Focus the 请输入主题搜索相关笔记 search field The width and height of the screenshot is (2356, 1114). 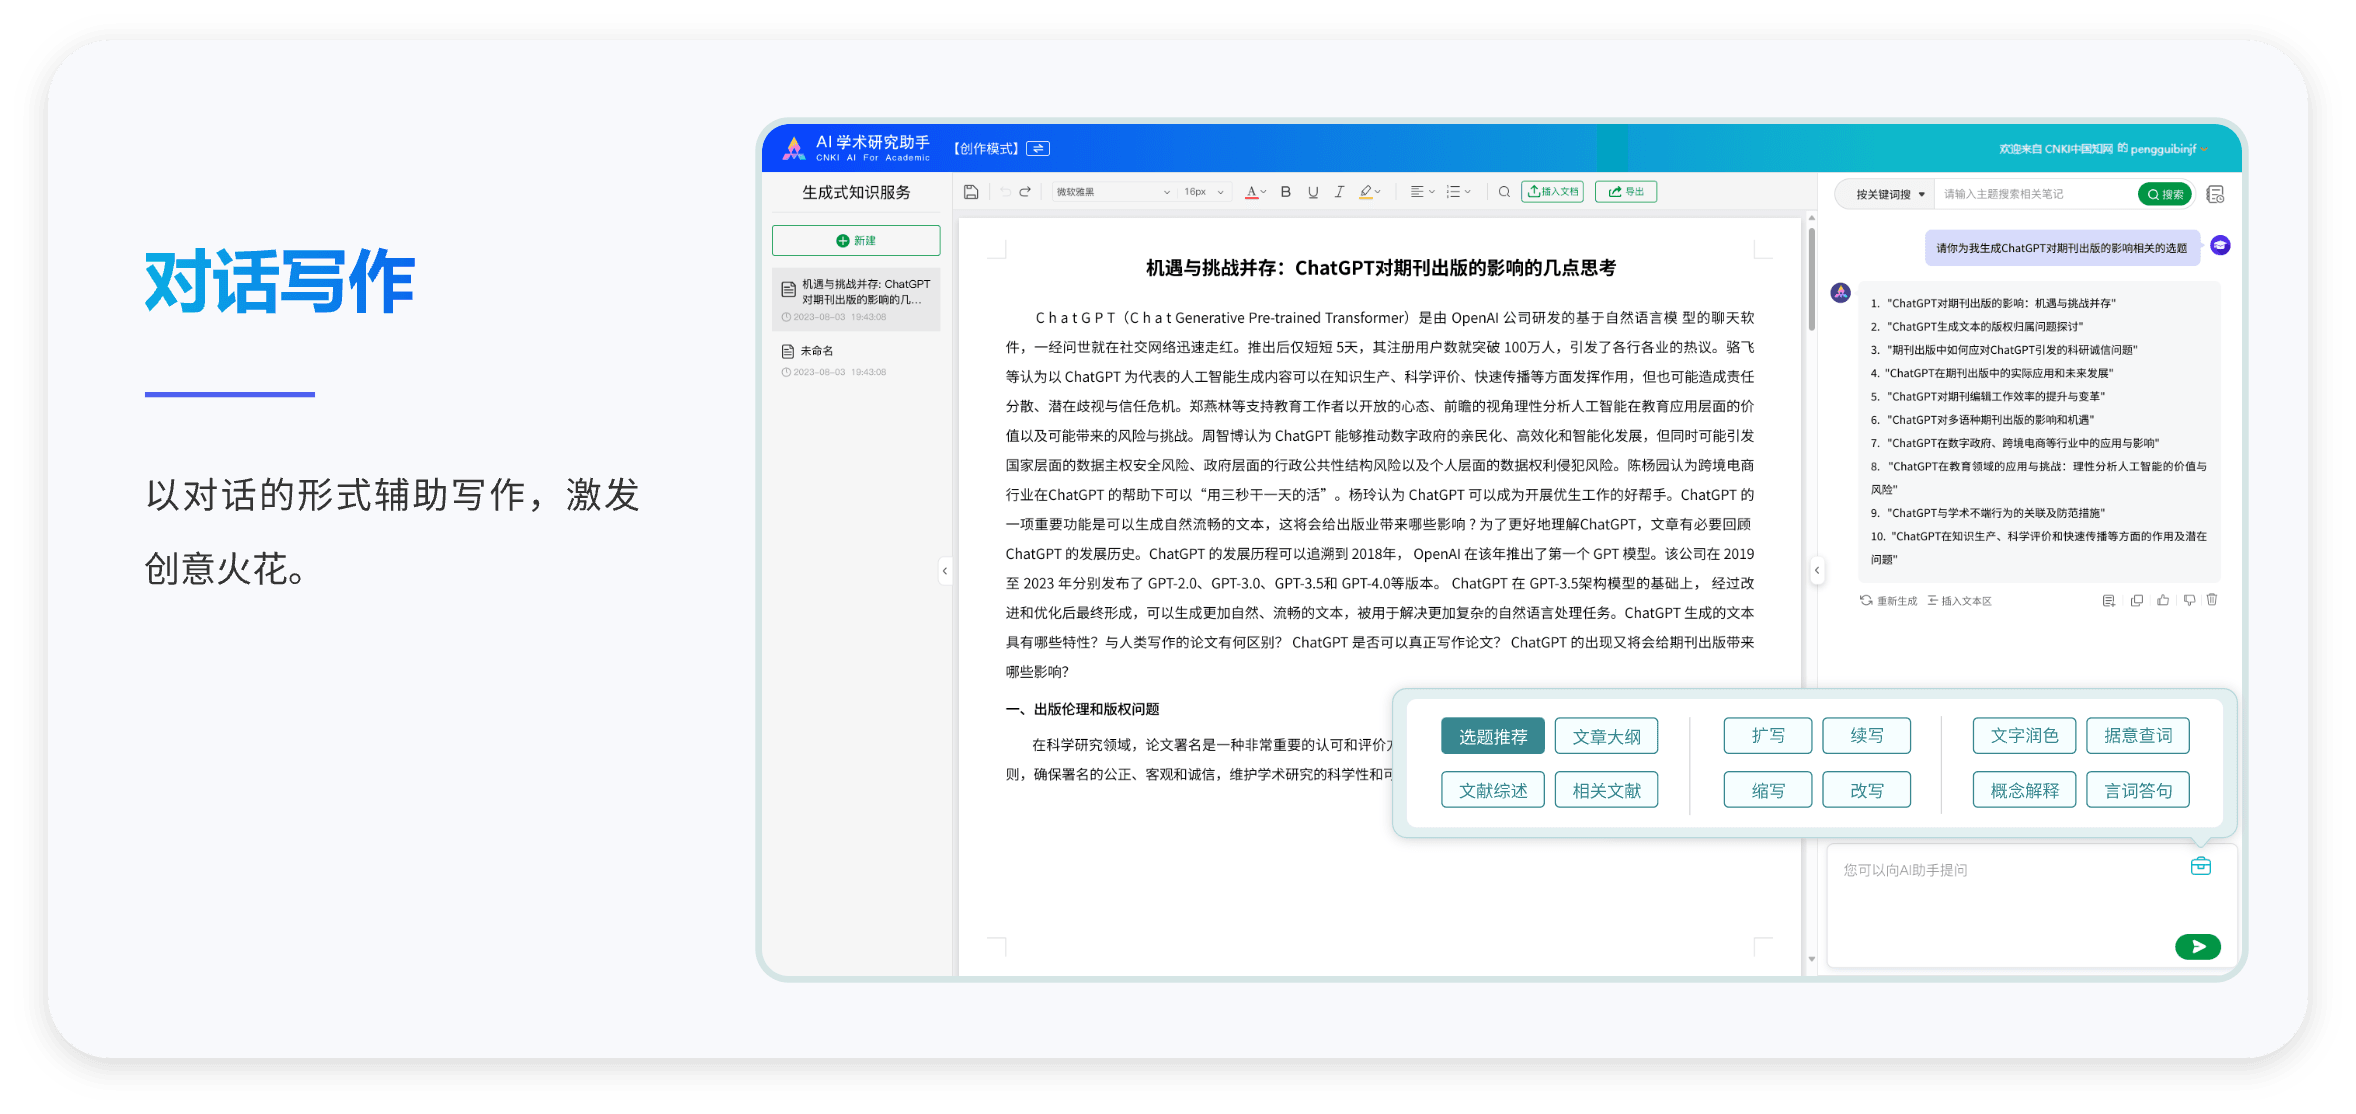pyautogui.click(x=2035, y=194)
